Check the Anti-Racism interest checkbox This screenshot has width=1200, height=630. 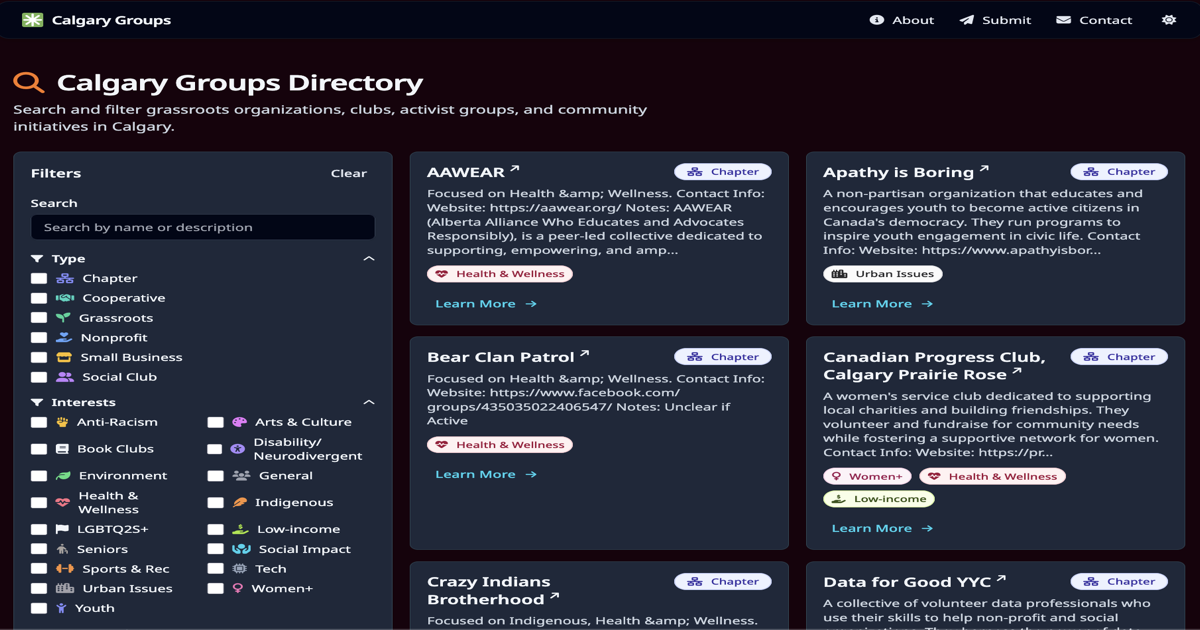[39, 422]
